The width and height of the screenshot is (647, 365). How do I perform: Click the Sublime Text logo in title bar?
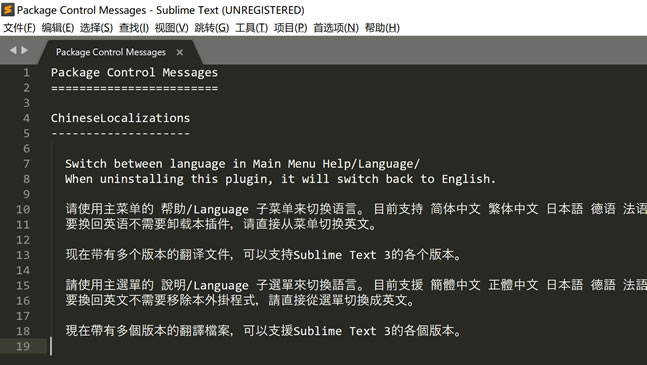pos(7,9)
